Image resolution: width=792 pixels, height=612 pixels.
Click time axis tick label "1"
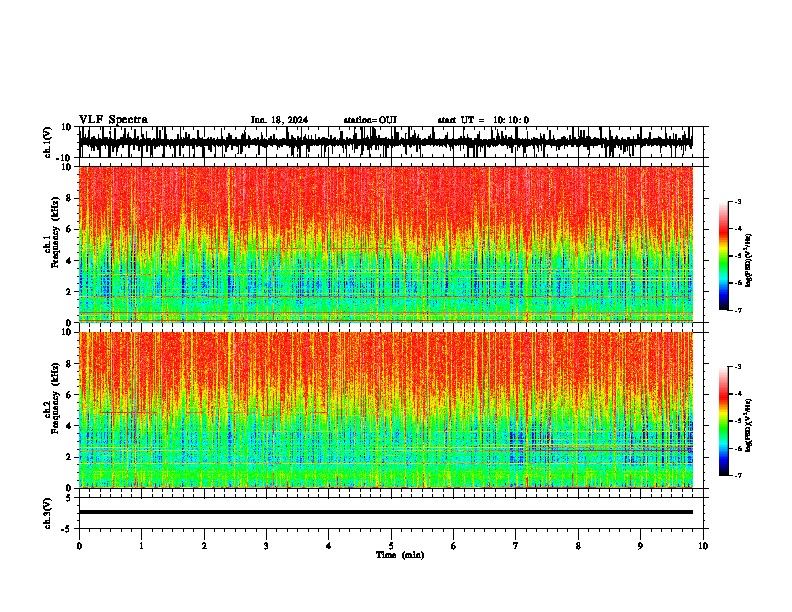(x=141, y=546)
